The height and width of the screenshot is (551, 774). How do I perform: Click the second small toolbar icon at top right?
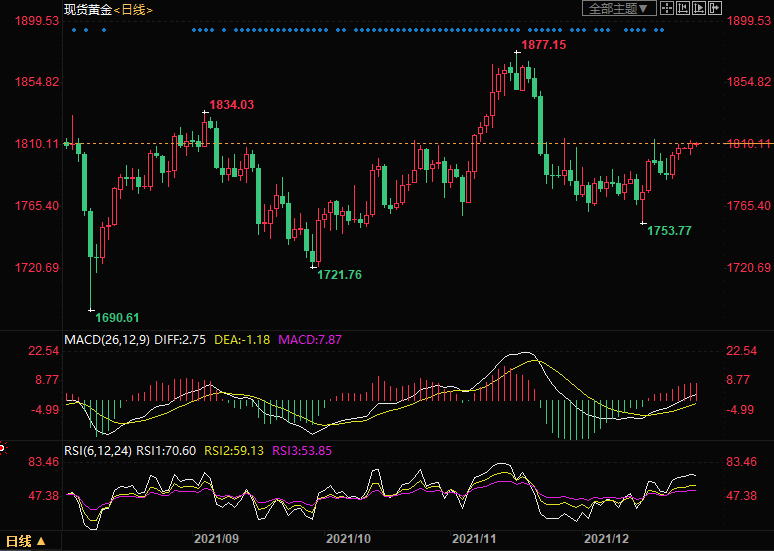tap(684, 9)
